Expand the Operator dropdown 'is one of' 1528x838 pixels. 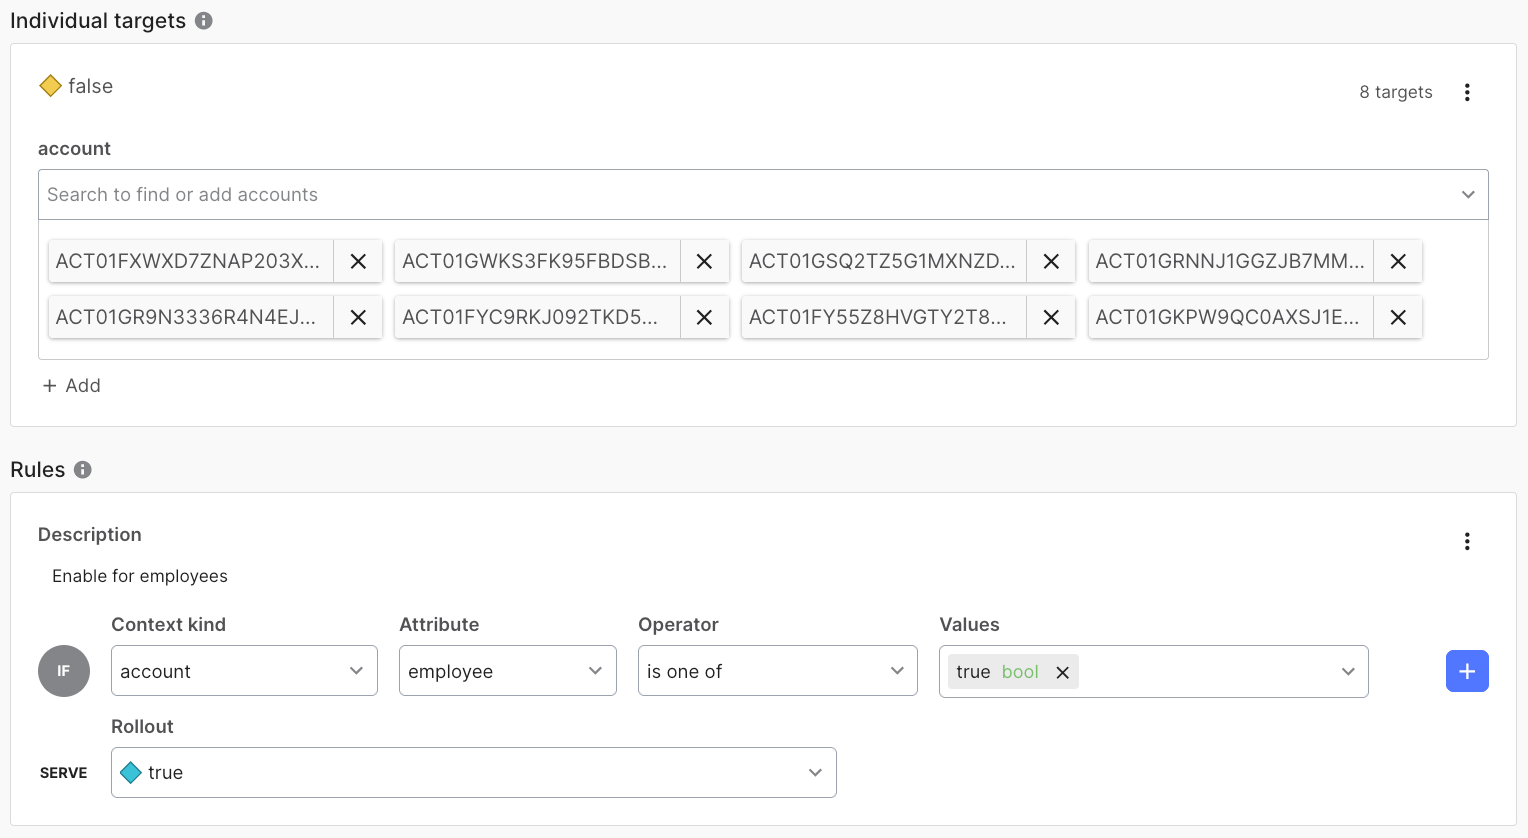point(777,671)
